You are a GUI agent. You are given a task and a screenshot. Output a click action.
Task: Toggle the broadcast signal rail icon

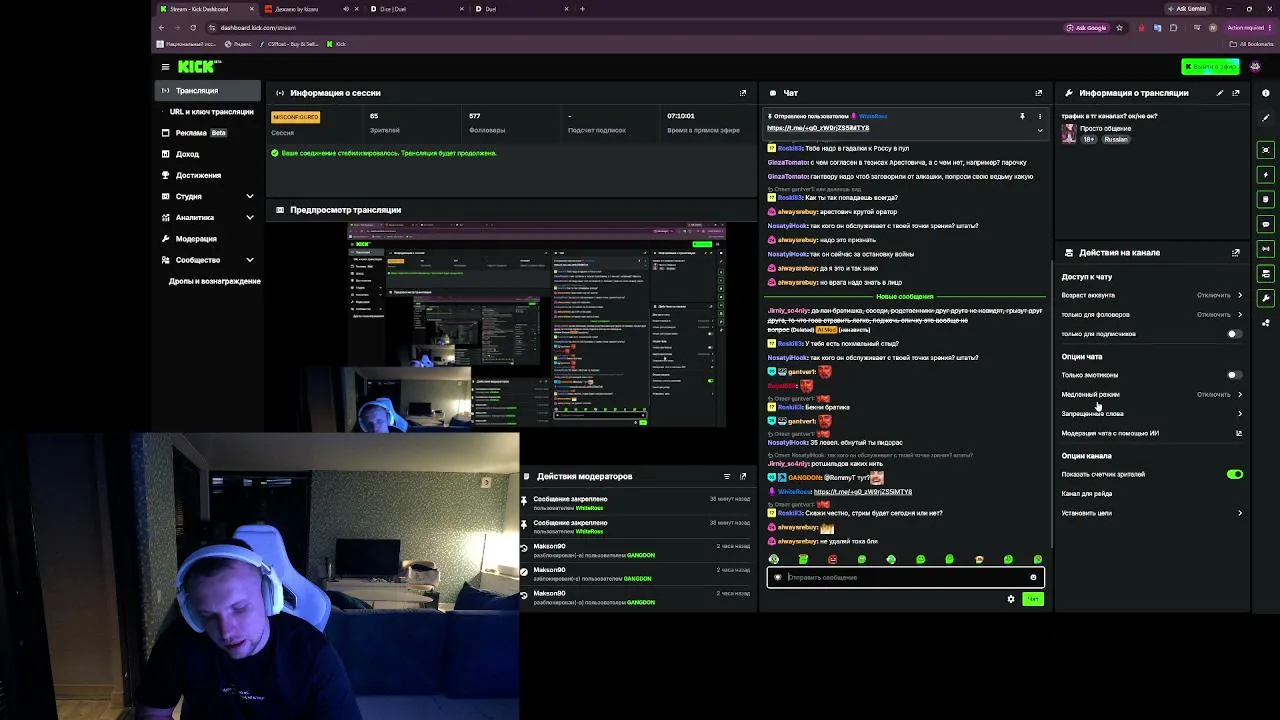pyautogui.click(x=1265, y=248)
